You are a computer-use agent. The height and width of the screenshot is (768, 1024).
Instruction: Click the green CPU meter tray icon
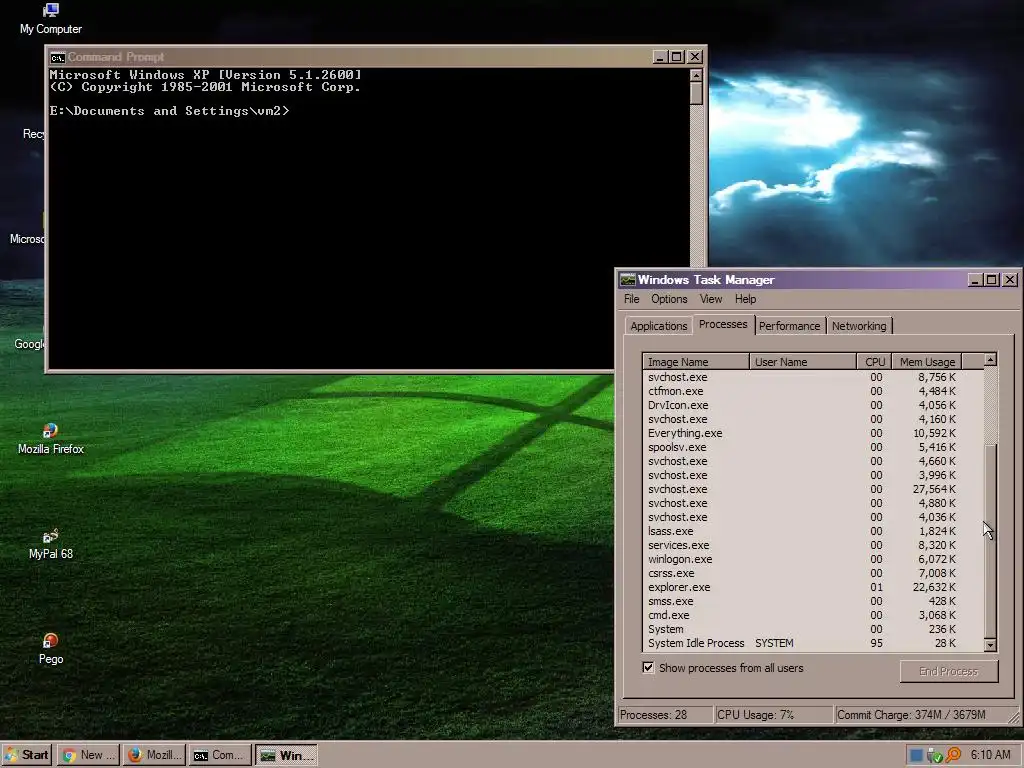coord(935,756)
